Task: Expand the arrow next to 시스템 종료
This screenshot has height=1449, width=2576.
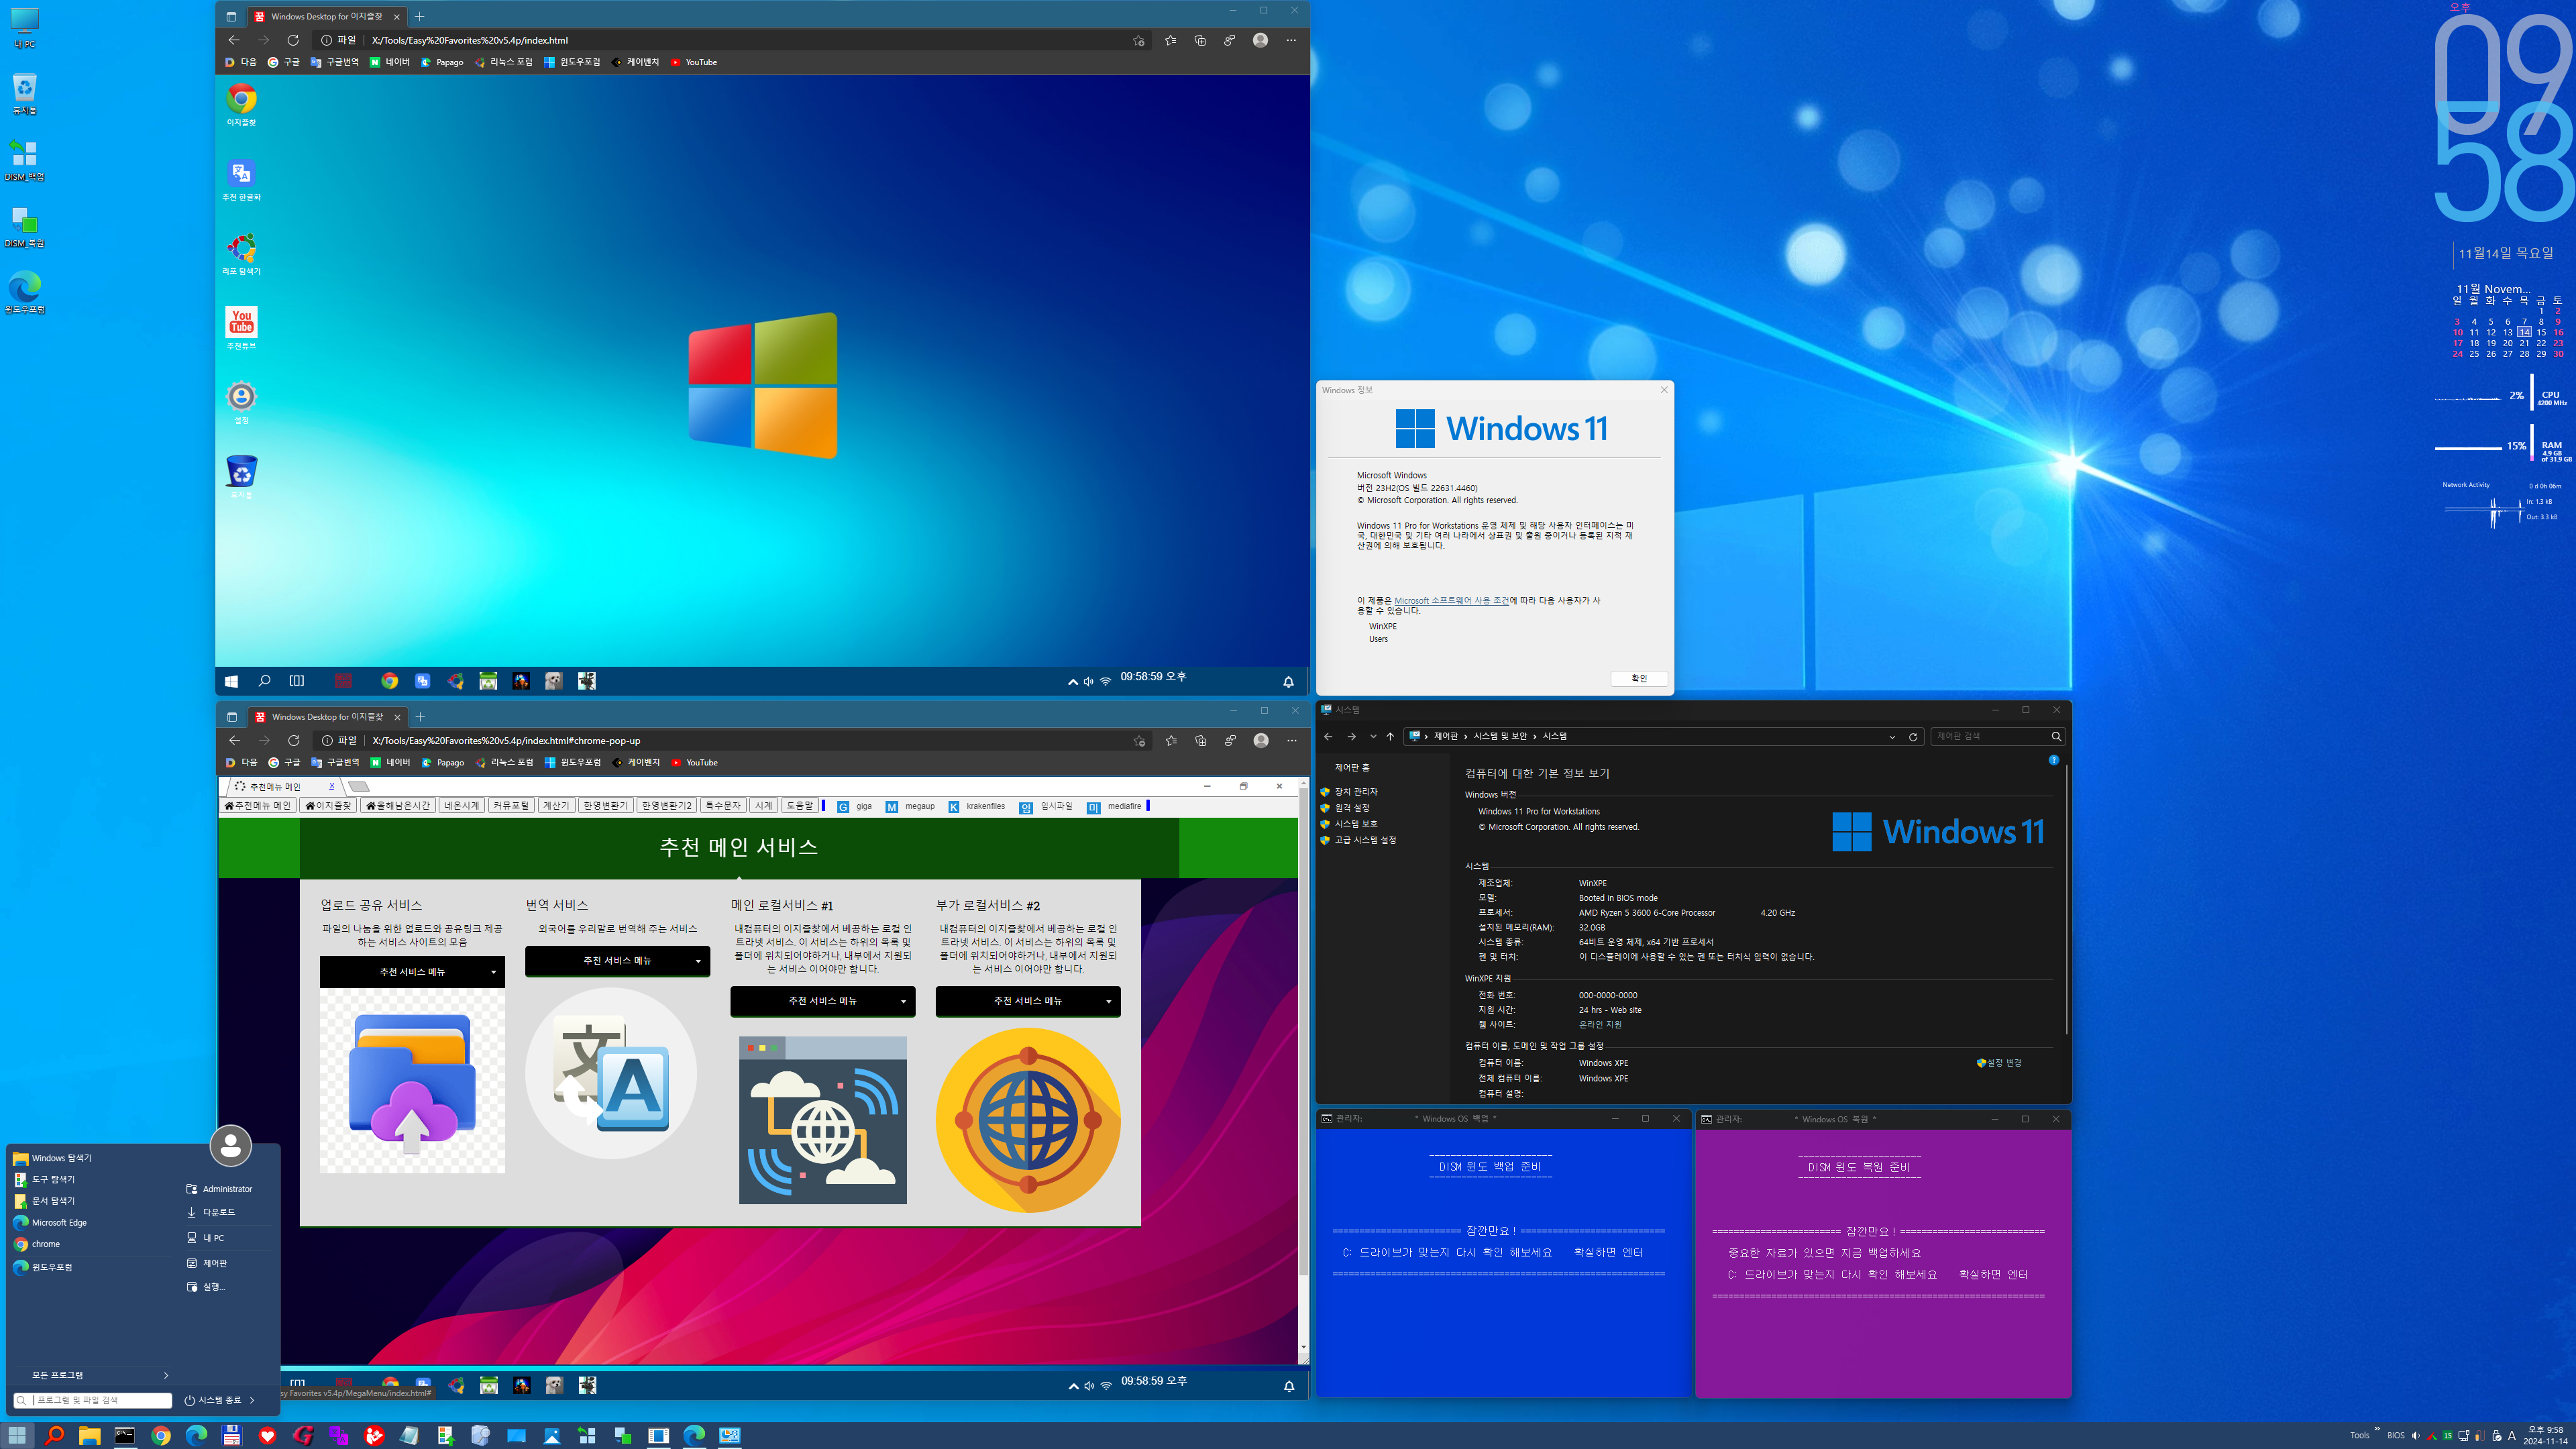Action: point(252,1400)
